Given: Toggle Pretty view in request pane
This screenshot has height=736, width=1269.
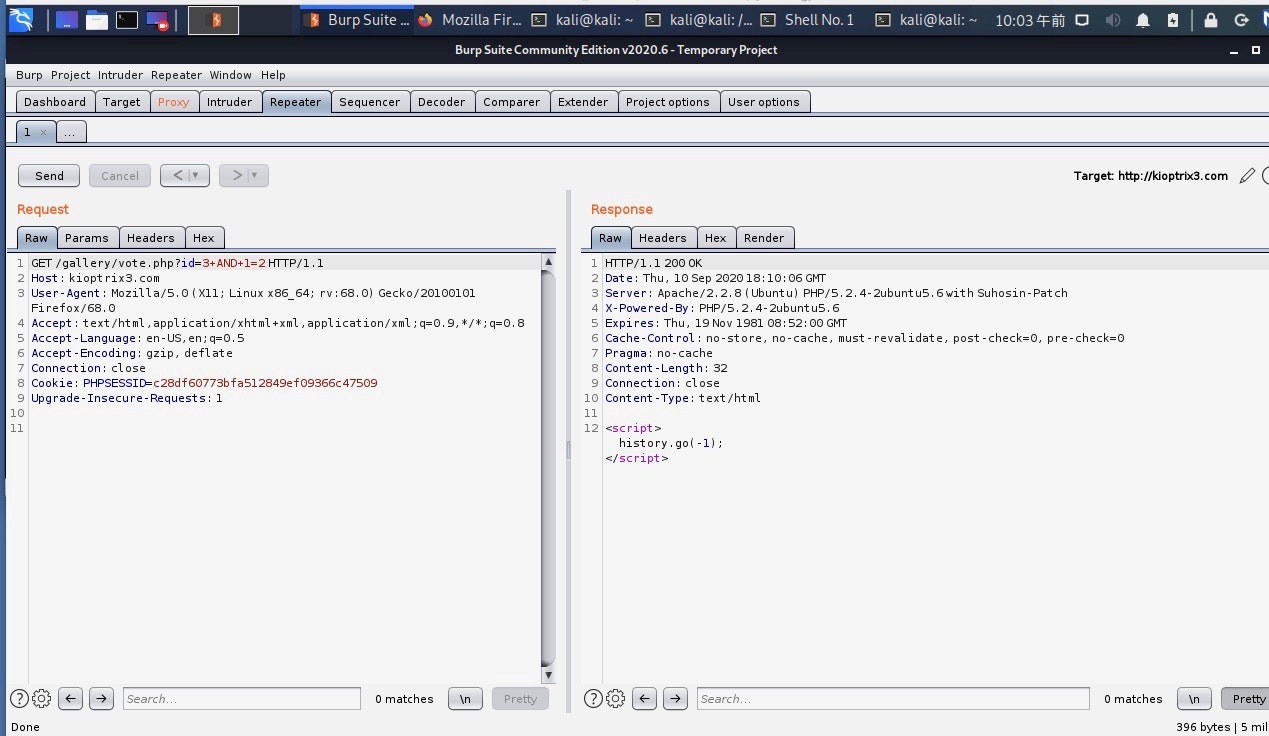Looking at the screenshot, I should point(520,698).
